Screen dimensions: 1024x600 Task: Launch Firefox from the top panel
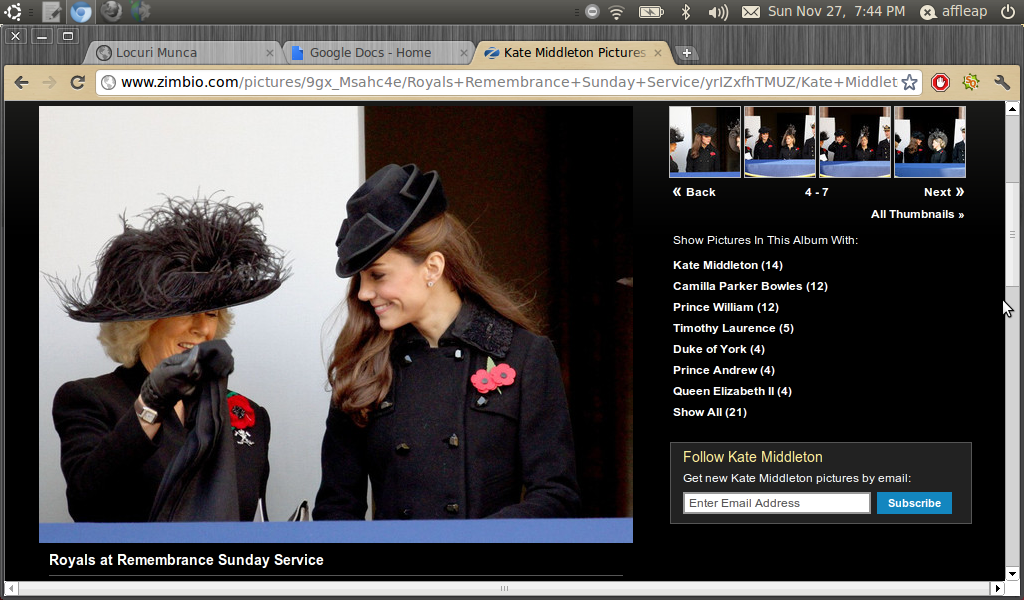(111, 11)
